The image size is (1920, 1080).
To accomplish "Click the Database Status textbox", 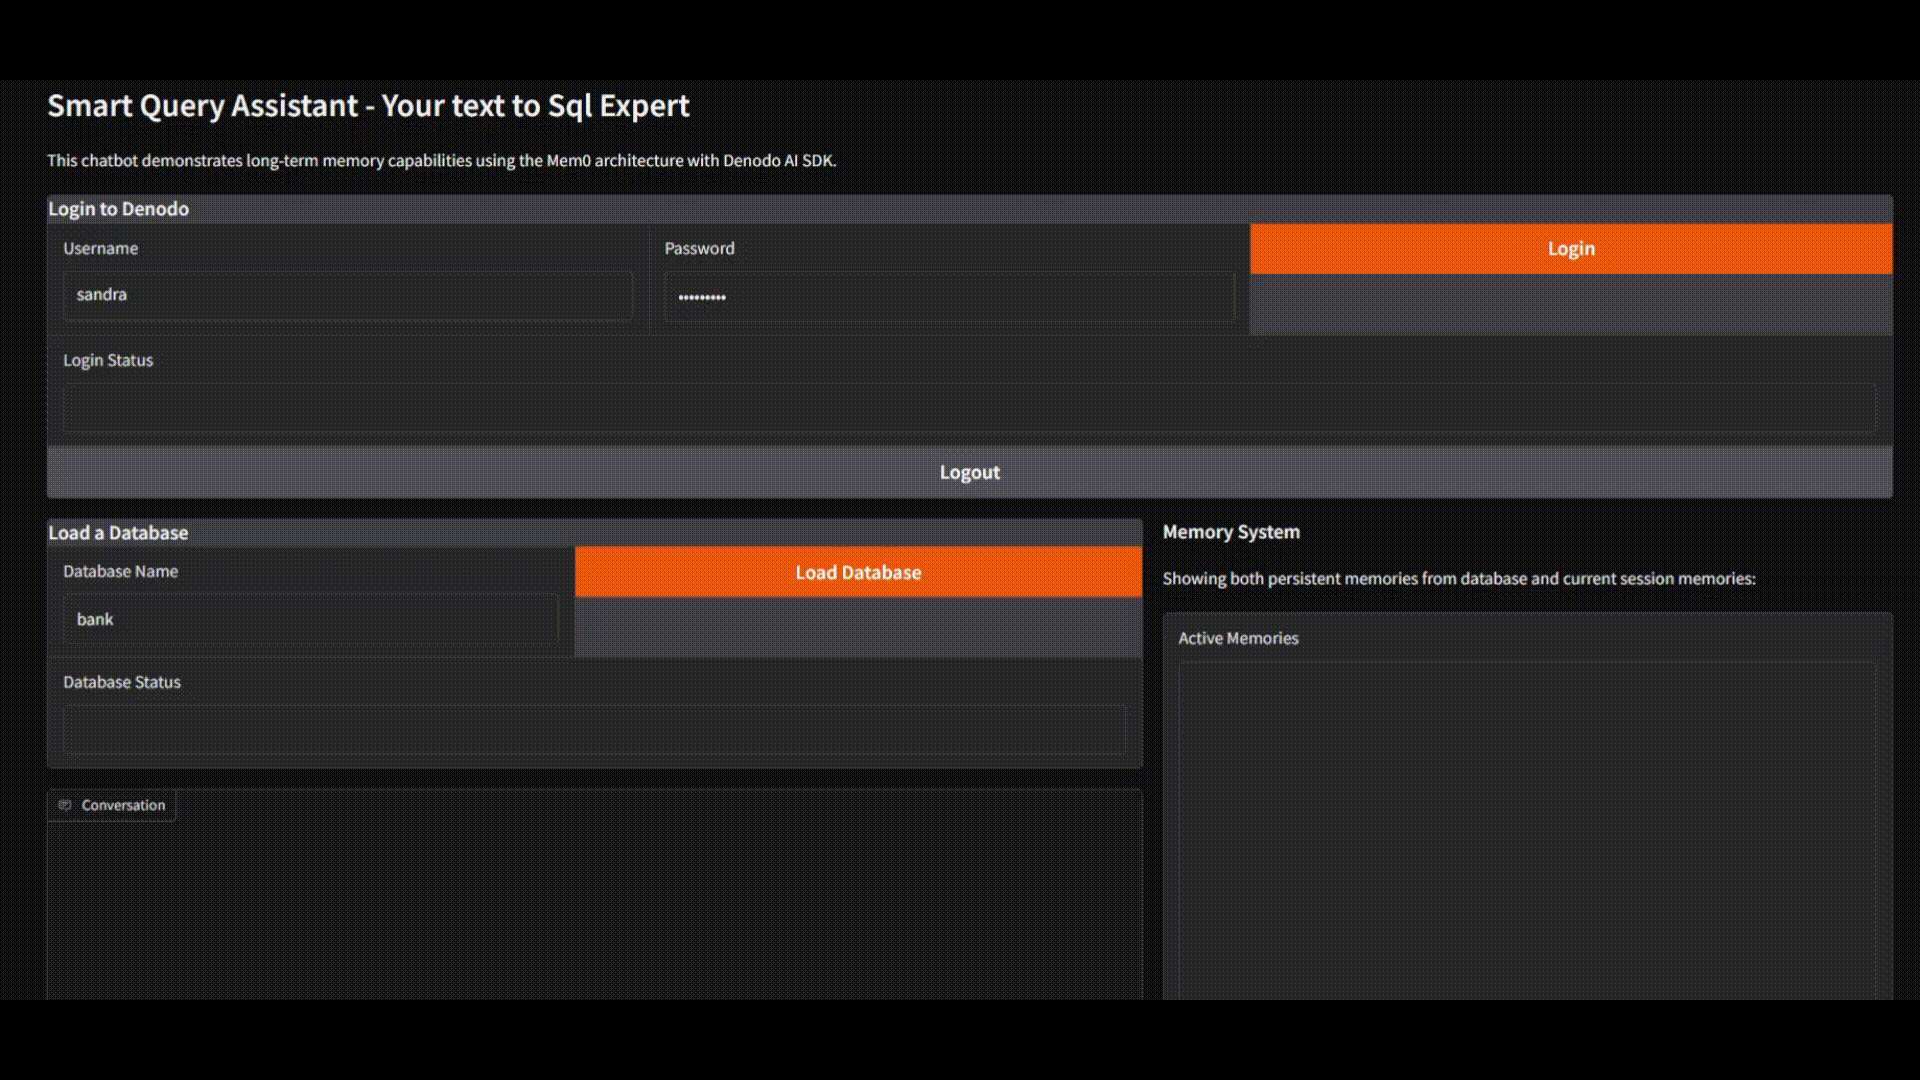I will (x=594, y=731).
